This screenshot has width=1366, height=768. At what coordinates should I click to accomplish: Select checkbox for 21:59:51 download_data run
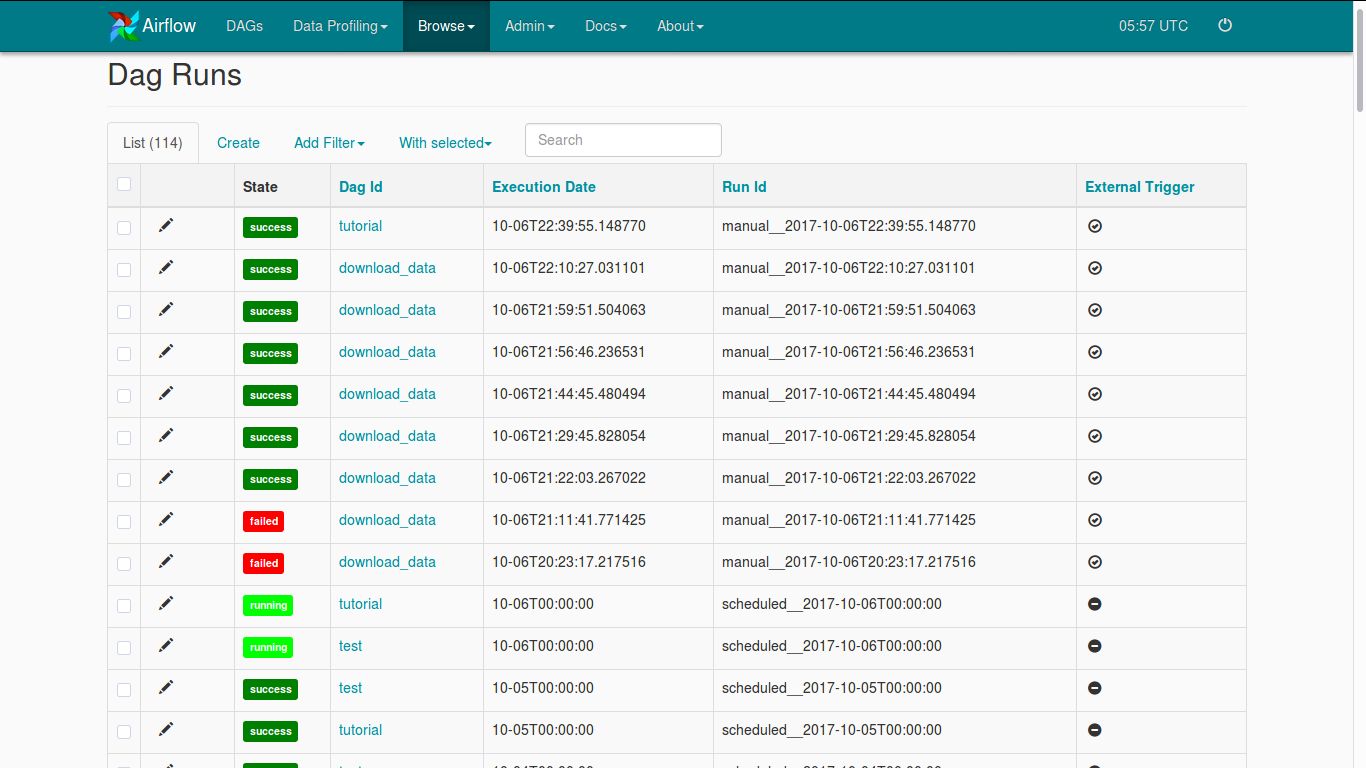pyautogui.click(x=124, y=312)
